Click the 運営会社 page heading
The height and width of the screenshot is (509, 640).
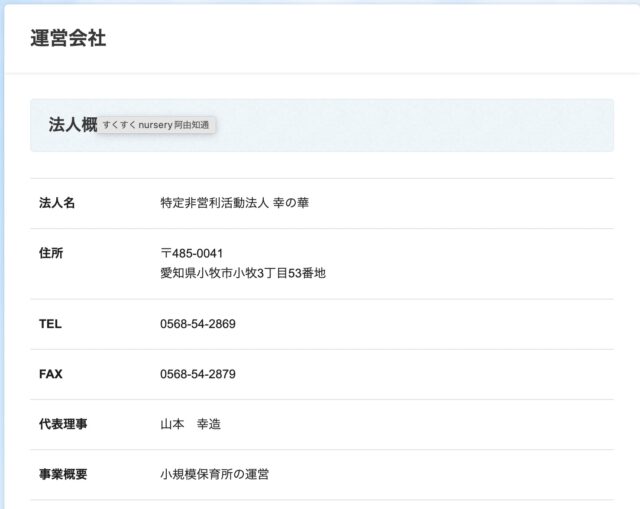click(68, 38)
